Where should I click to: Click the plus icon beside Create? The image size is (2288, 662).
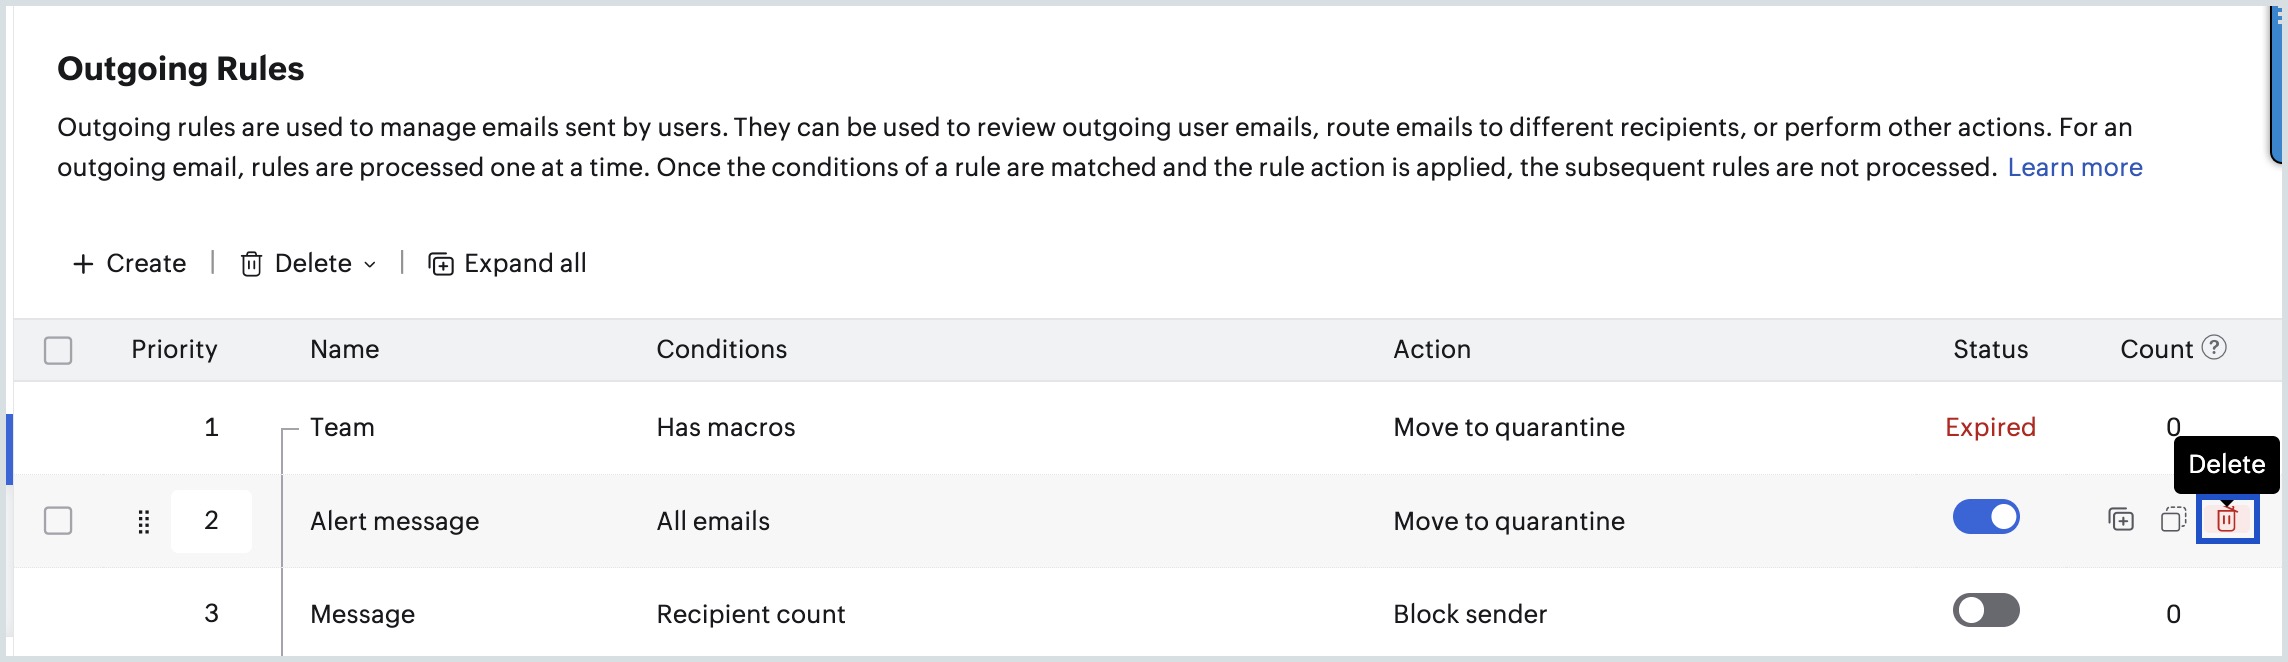pyautogui.click(x=84, y=264)
